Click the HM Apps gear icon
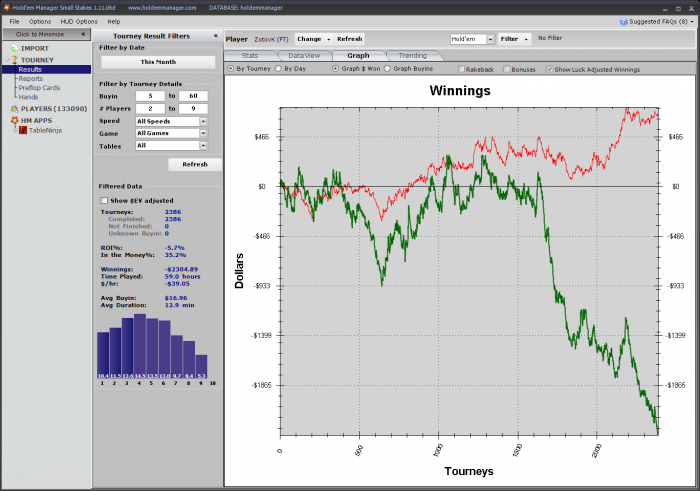Image resolution: width=700 pixels, height=491 pixels. tap(14, 121)
